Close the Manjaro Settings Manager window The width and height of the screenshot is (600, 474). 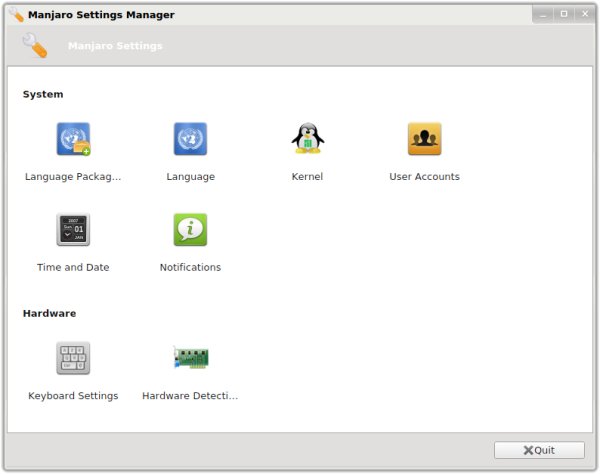[585, 15]
